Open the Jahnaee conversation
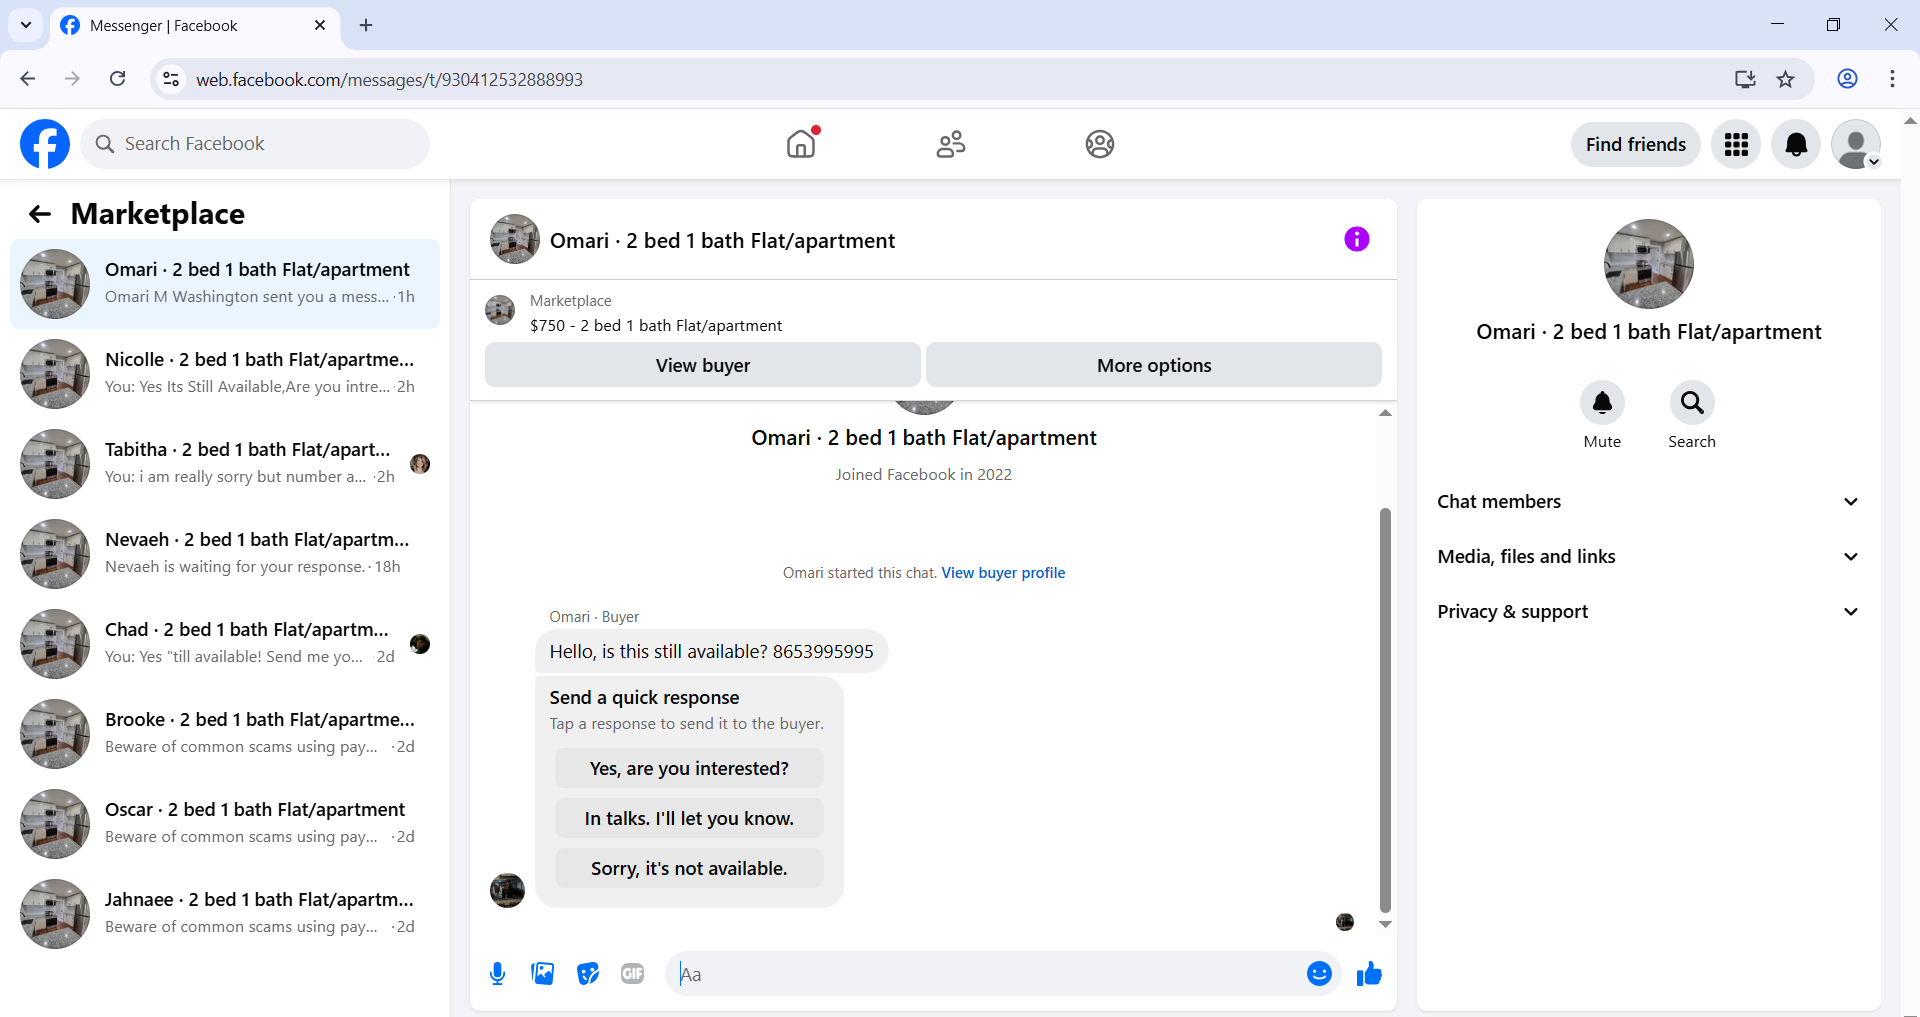Image resolution: width=1920 pixels, height=1017 pixels. point(225,914)
